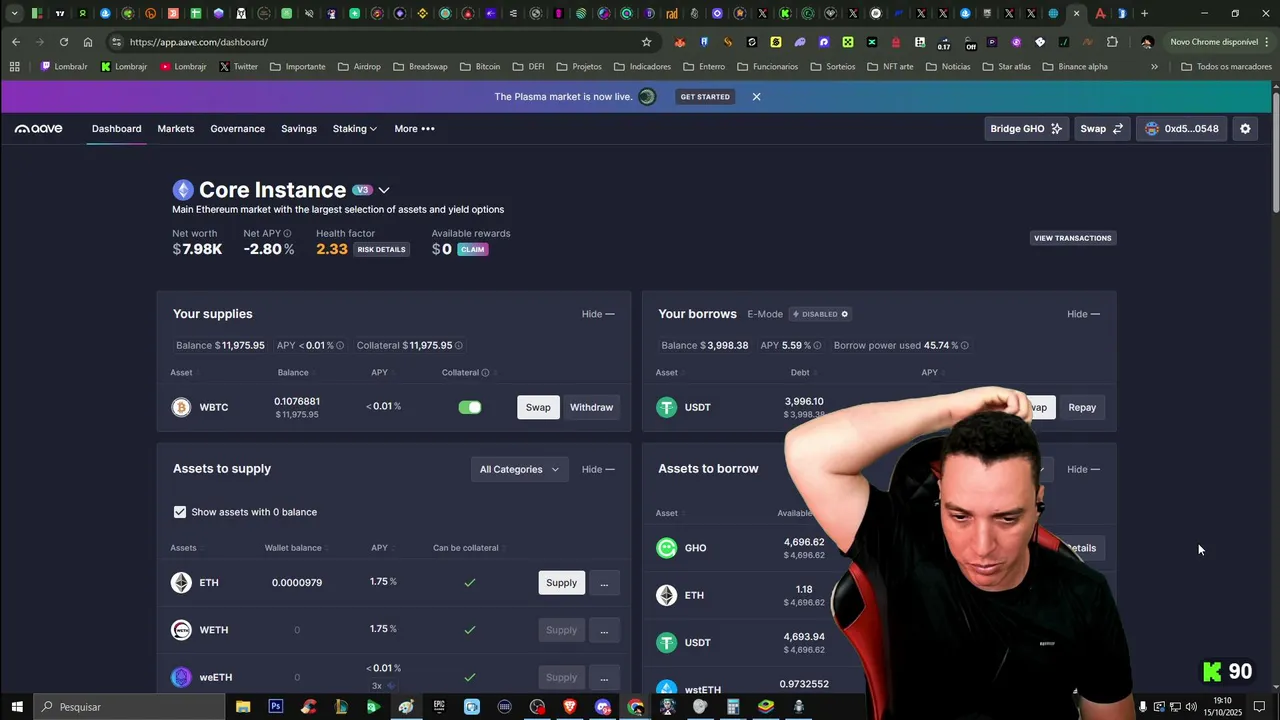Toggle WBTC collateral switch
The image size is (1280, 720).
(470, 407)
